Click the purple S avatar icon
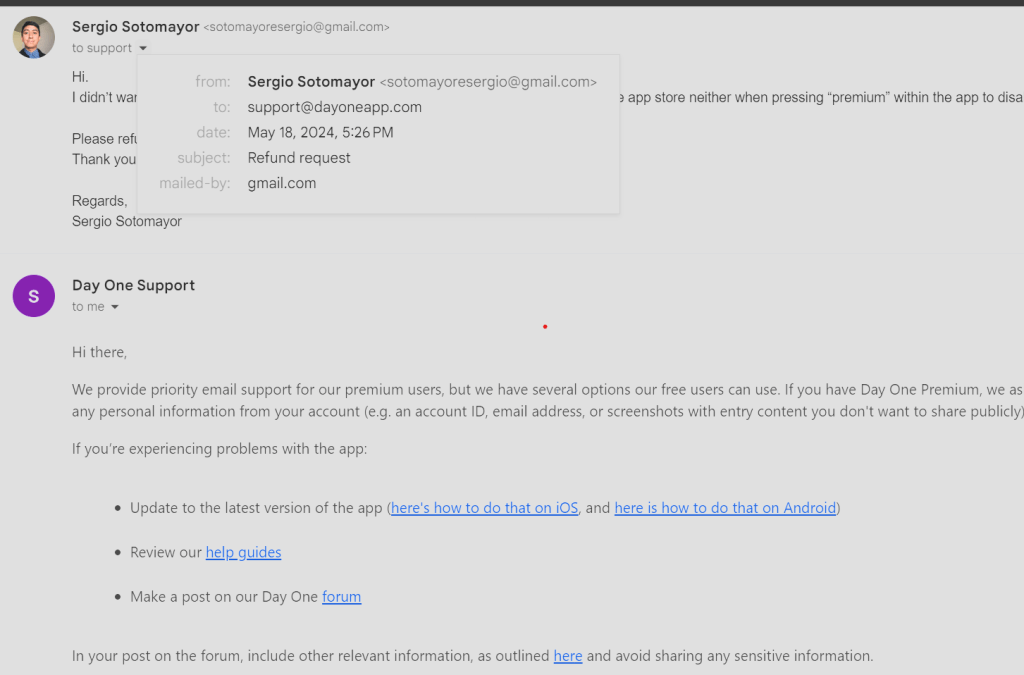Viewport: 1024px width, 675px height. (x=34, y=296)
